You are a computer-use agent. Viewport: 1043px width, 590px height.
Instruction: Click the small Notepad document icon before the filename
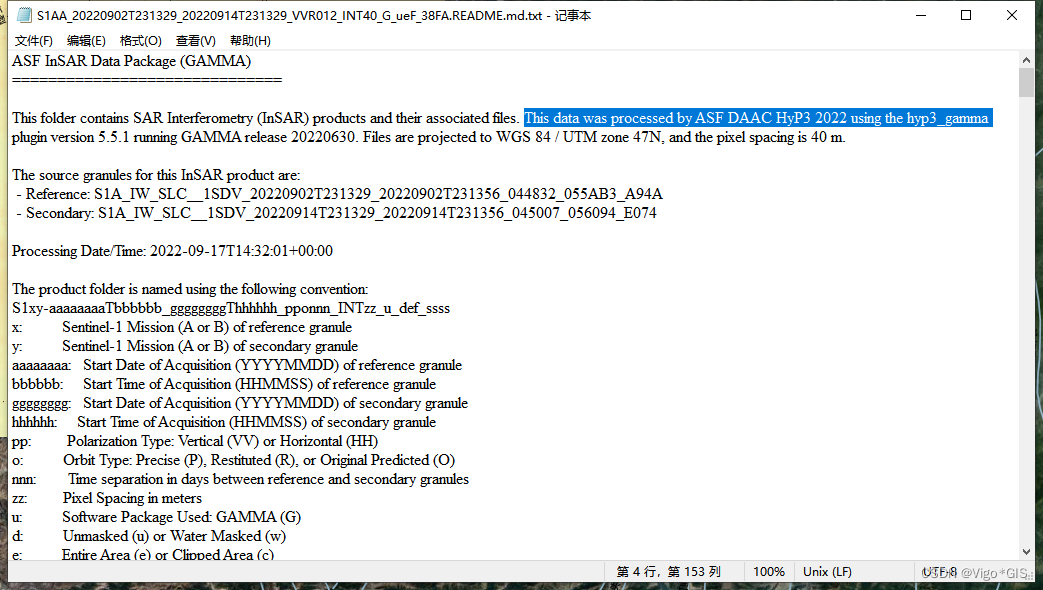pyautogui.click(x=22, y=15)
